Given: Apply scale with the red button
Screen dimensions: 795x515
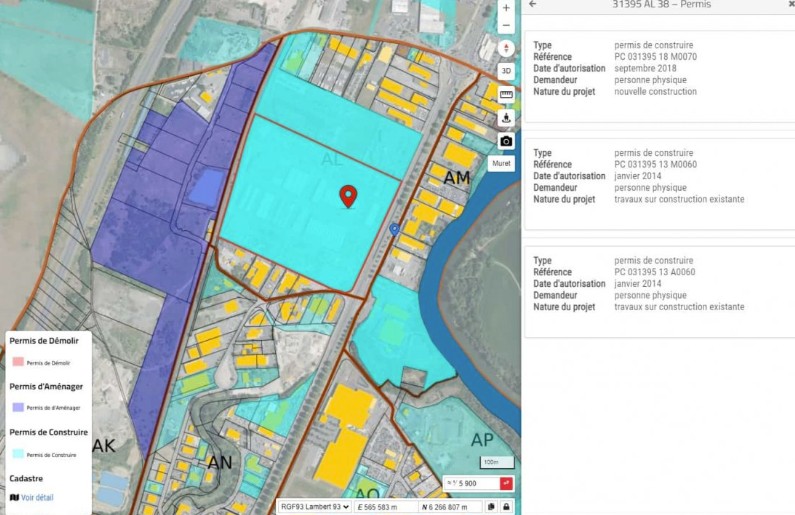Looking at the screenshot, I should [507, 484].
